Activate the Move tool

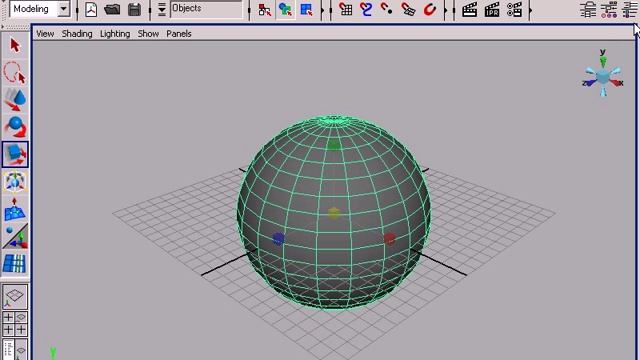coord(15,100)
